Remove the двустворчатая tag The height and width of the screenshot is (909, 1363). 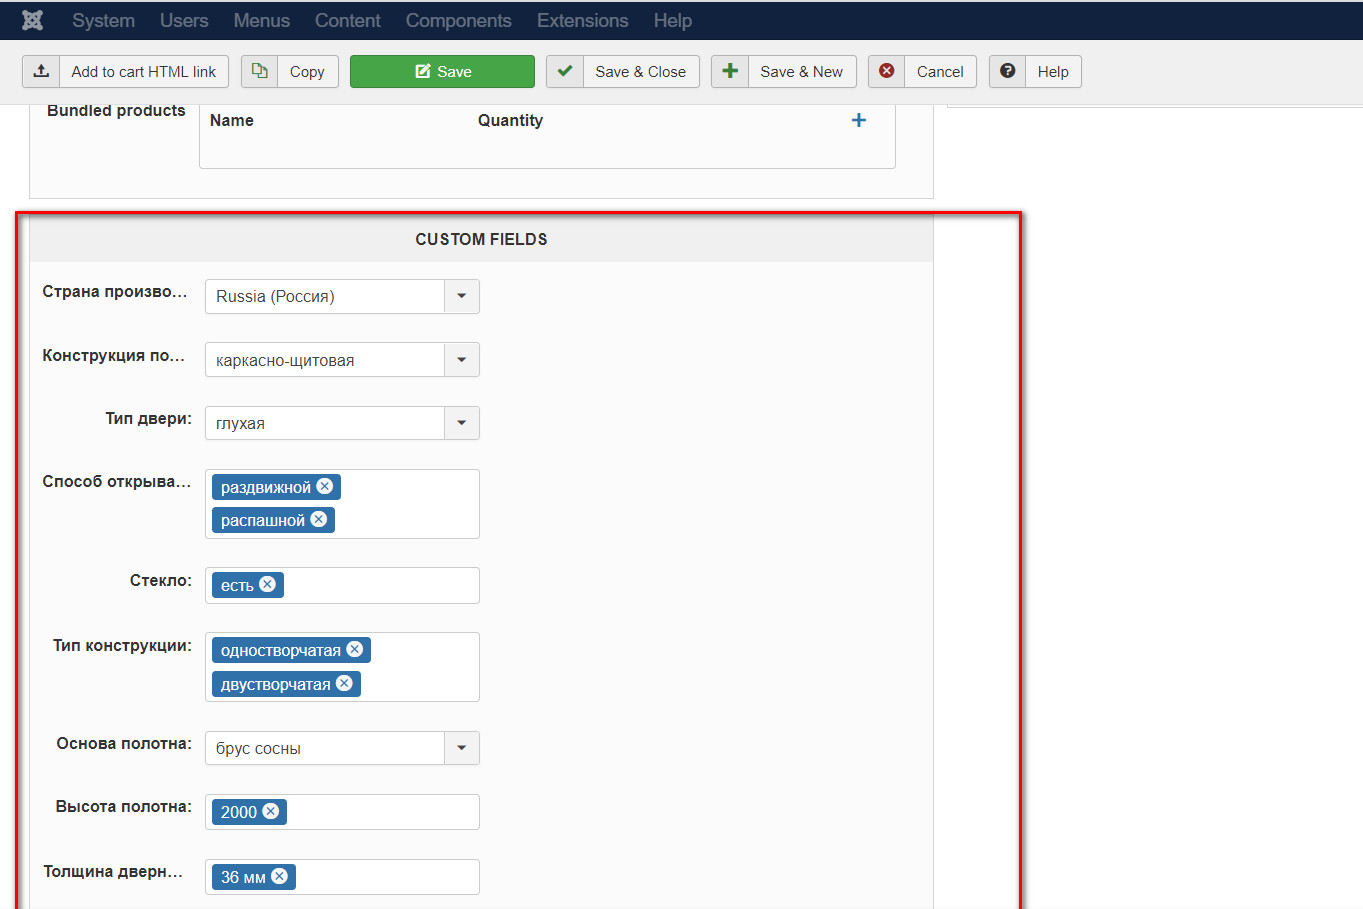345,683
